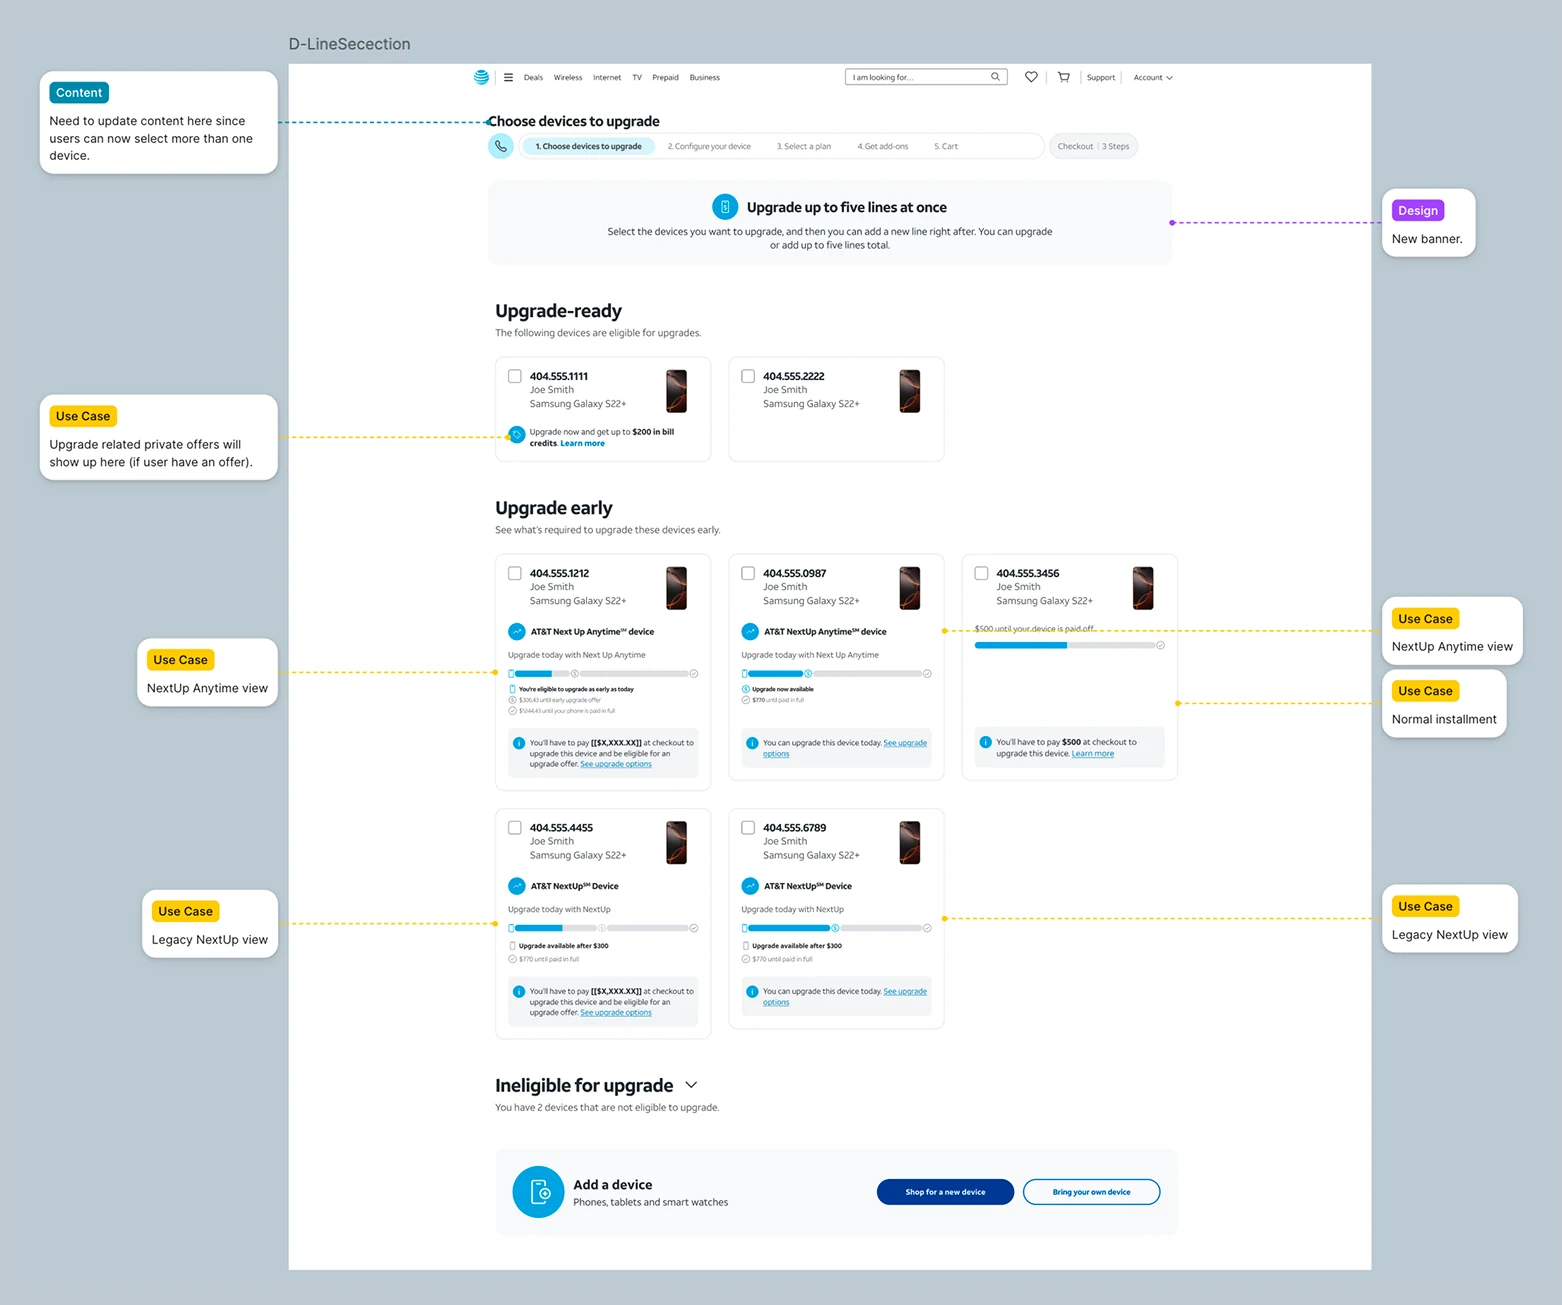The image size is (1562, 1305).
Task: Go to step 2 Configure your device
Action: 709,146
